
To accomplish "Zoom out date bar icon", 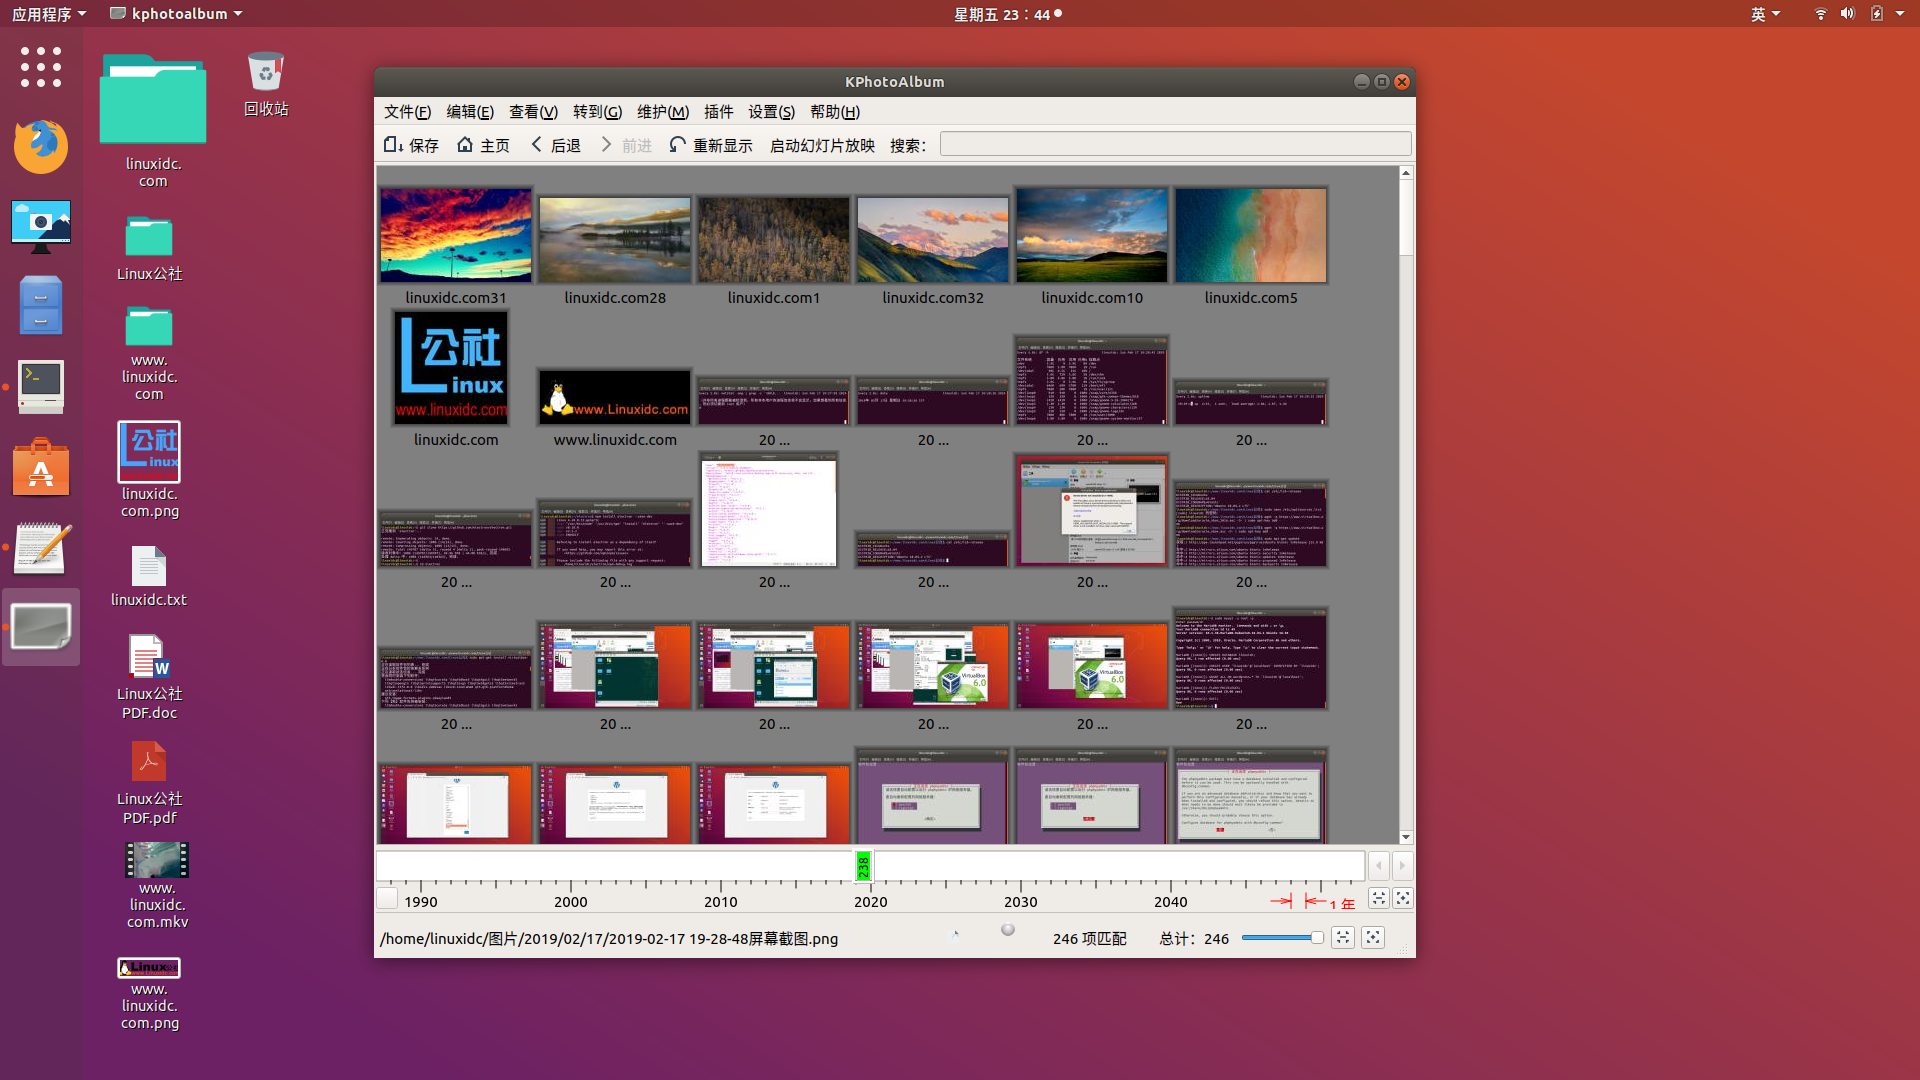I will click(x=1378, y=898).
